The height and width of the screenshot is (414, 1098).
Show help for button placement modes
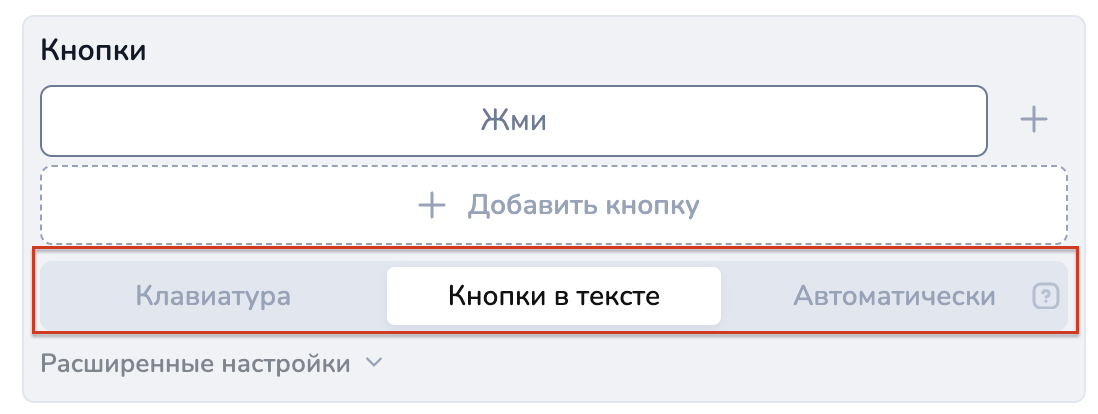coord(1046,296)
